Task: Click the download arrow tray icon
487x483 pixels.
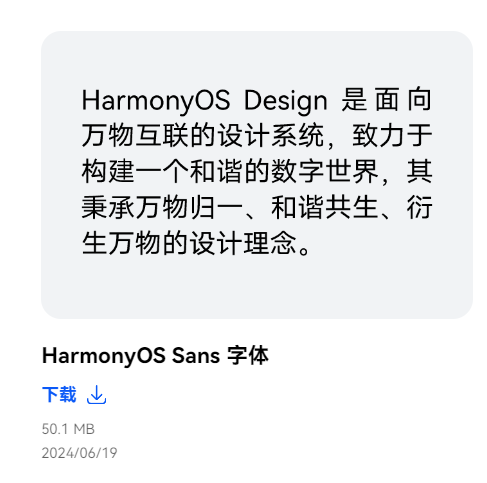Action: [96, 395]
